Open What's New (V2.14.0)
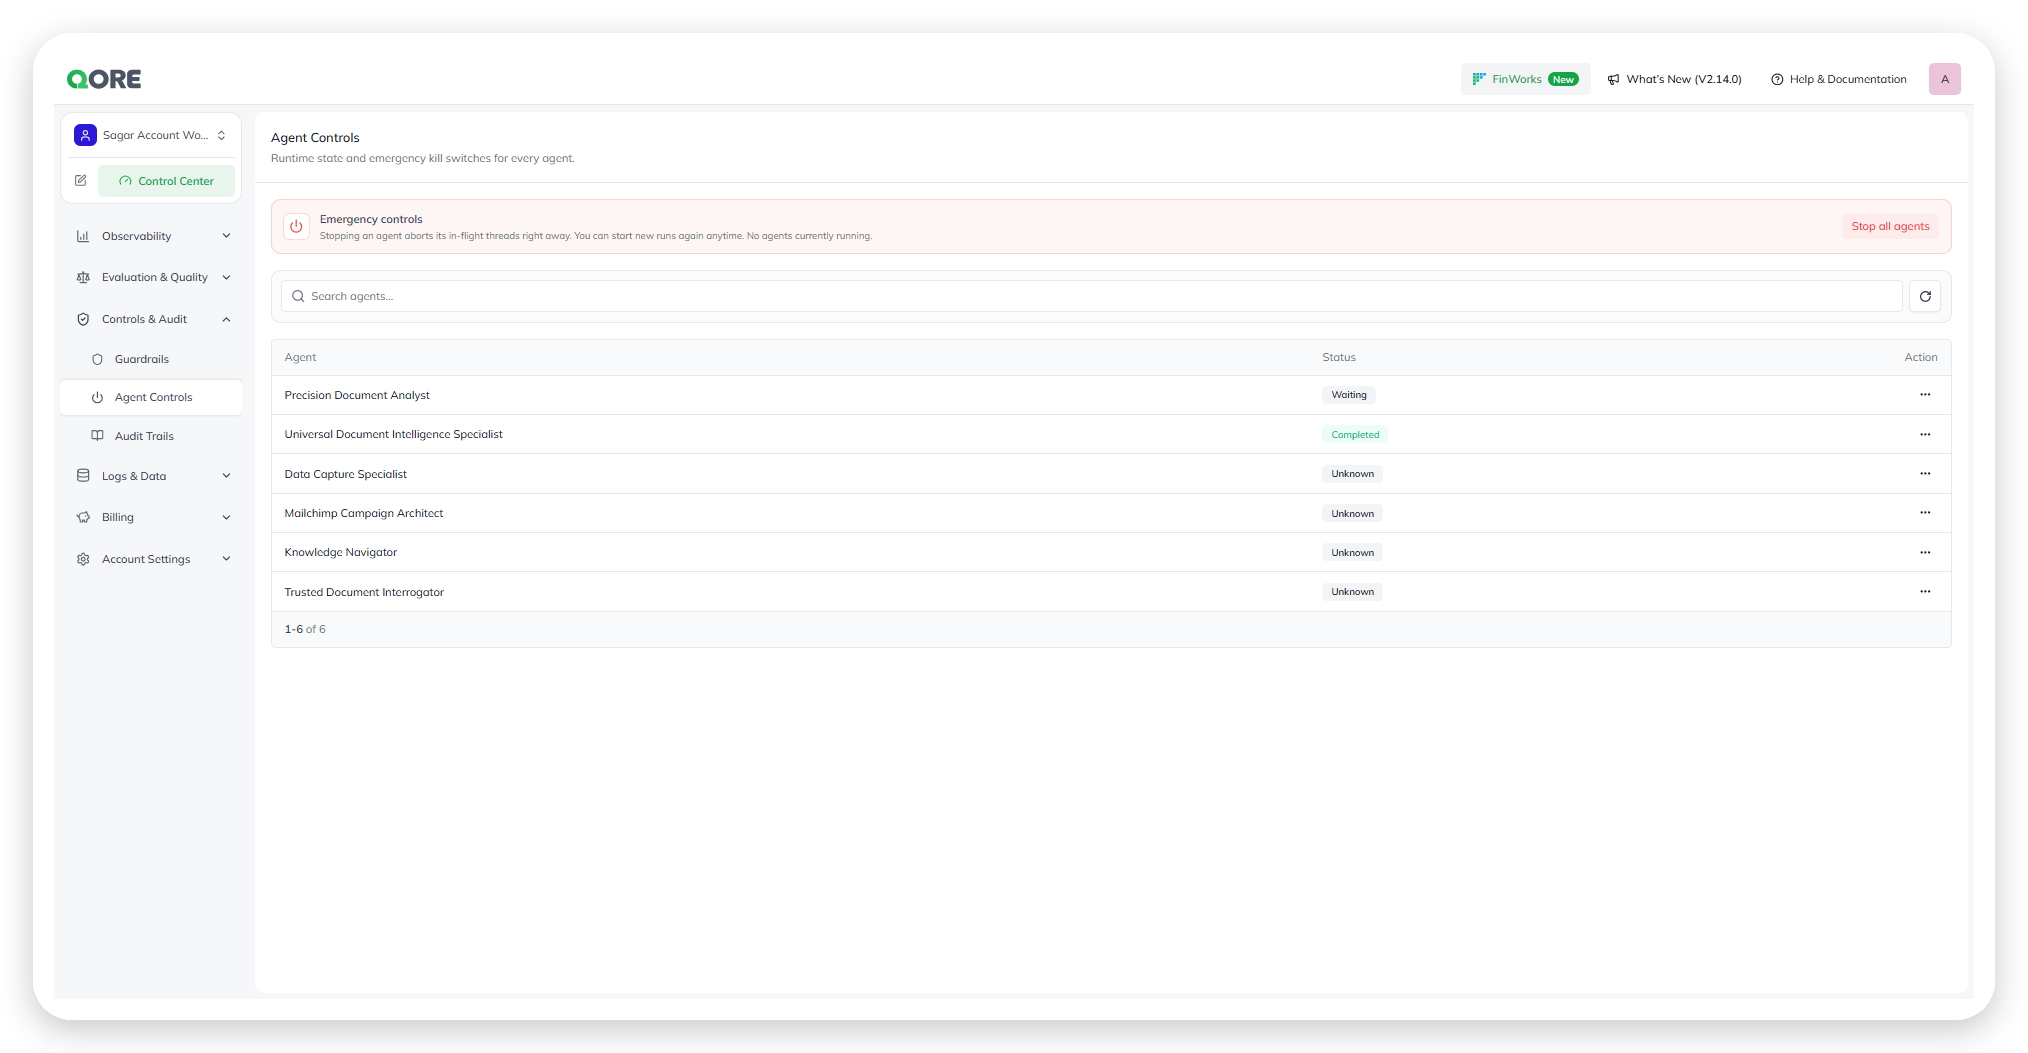 1674,79
